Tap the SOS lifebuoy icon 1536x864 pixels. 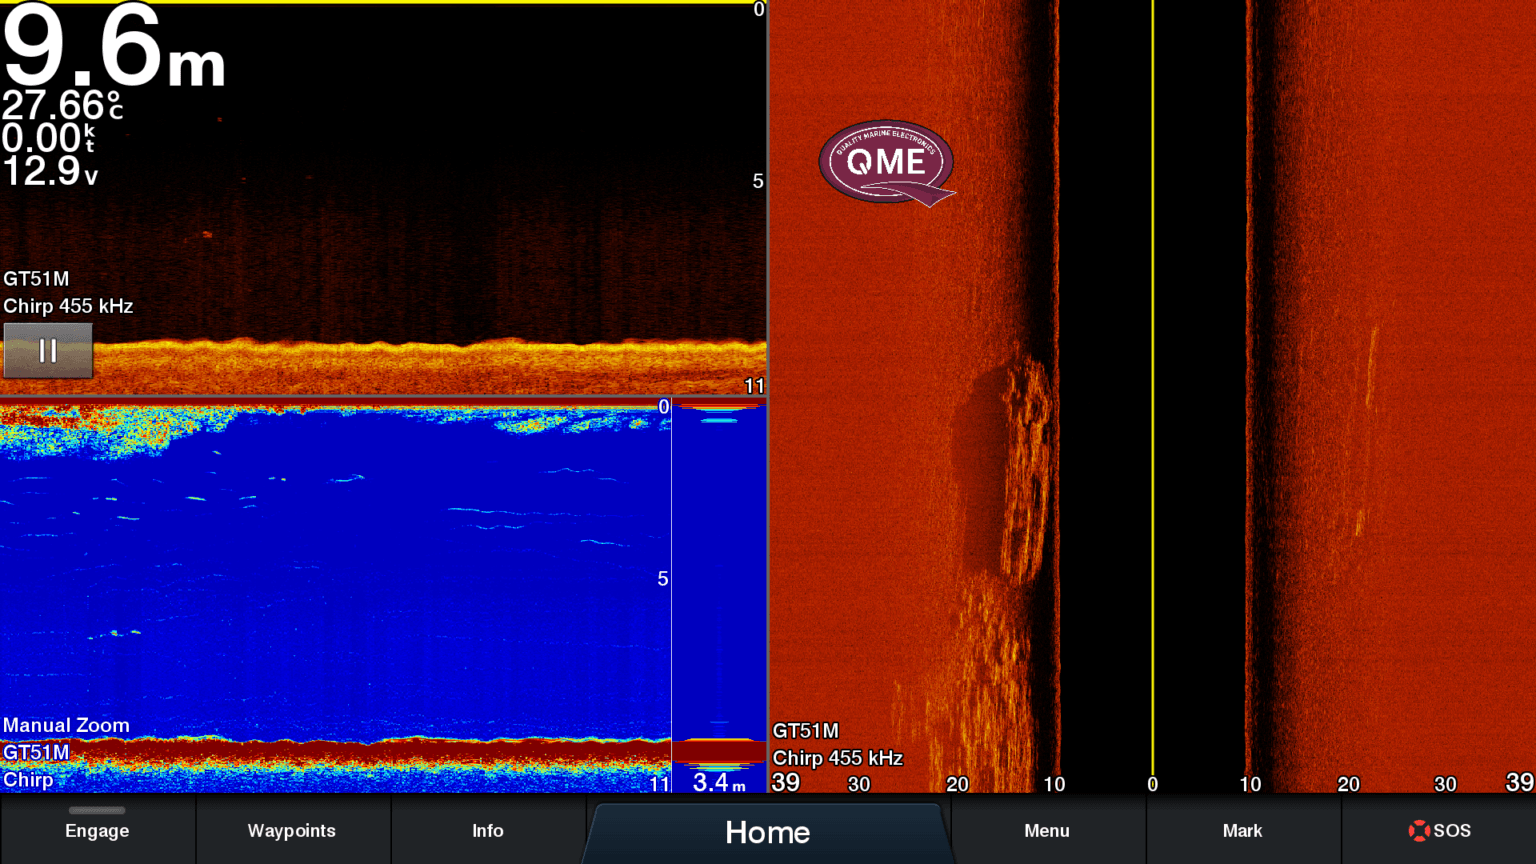[1418, 830]
